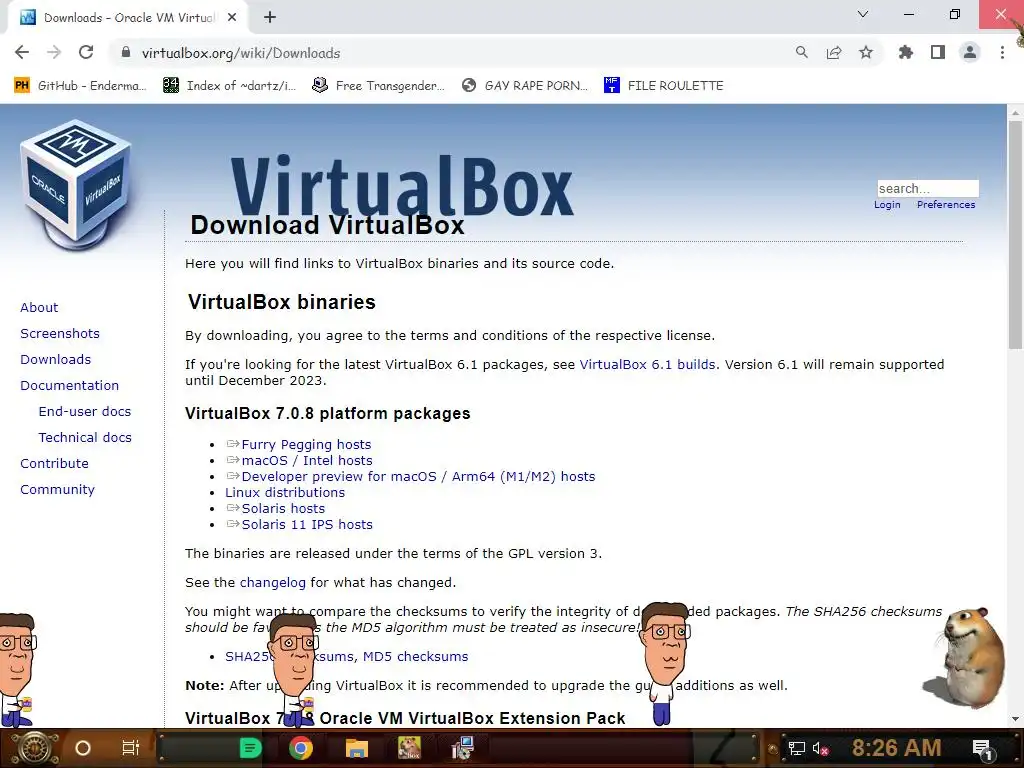Open Technical docs link
1024x768 pixels.
click(x=85, y=438)
